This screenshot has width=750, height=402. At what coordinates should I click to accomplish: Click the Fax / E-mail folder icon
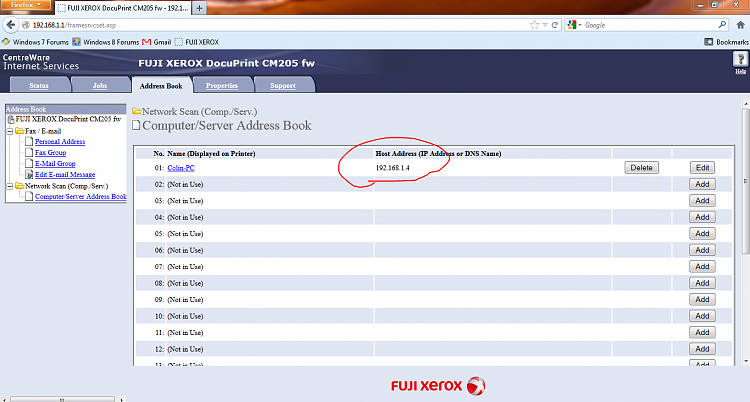tap(20, 131)
